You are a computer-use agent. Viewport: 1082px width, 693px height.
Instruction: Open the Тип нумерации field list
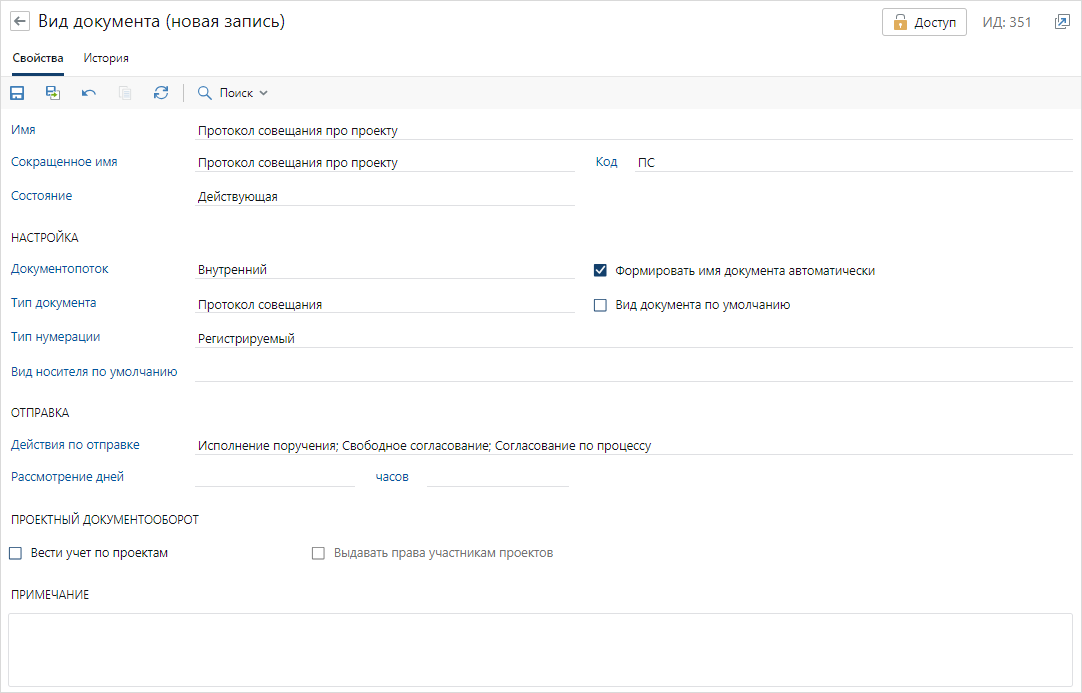(633, 339)
